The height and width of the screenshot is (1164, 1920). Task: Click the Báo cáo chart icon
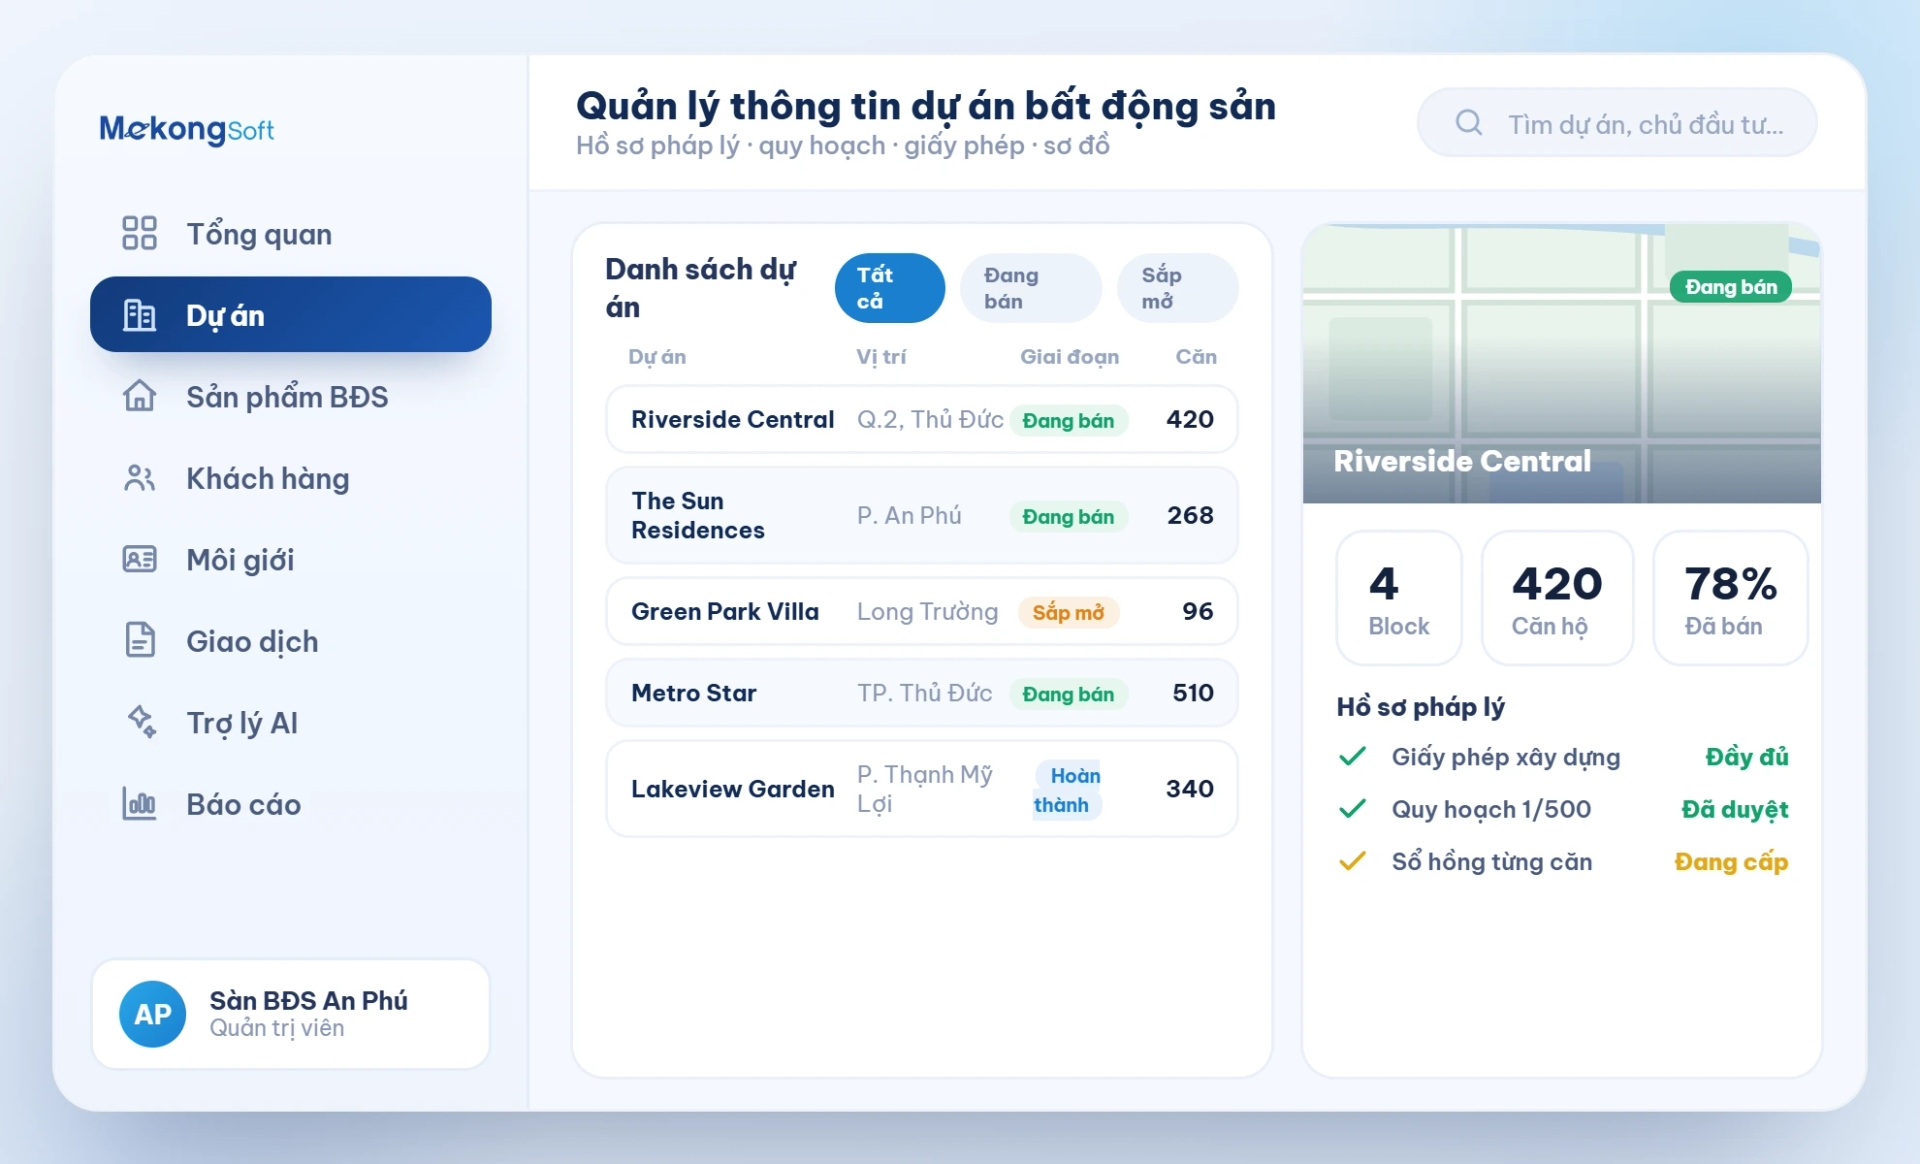tap(139, 803)
